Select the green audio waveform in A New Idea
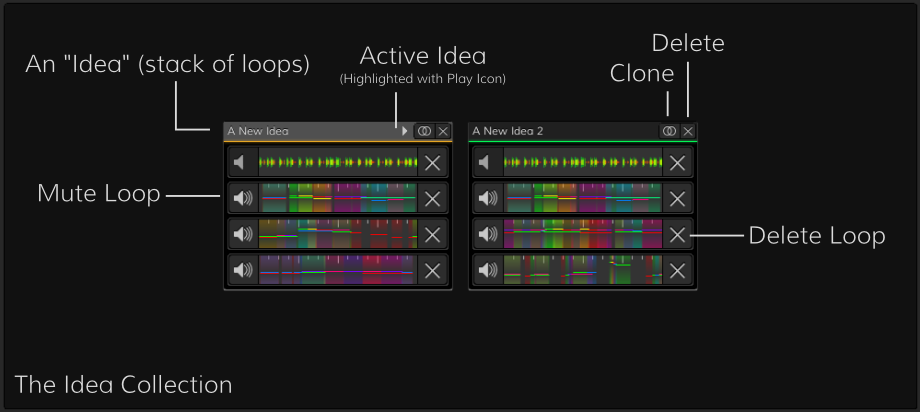 pos(338,163)
